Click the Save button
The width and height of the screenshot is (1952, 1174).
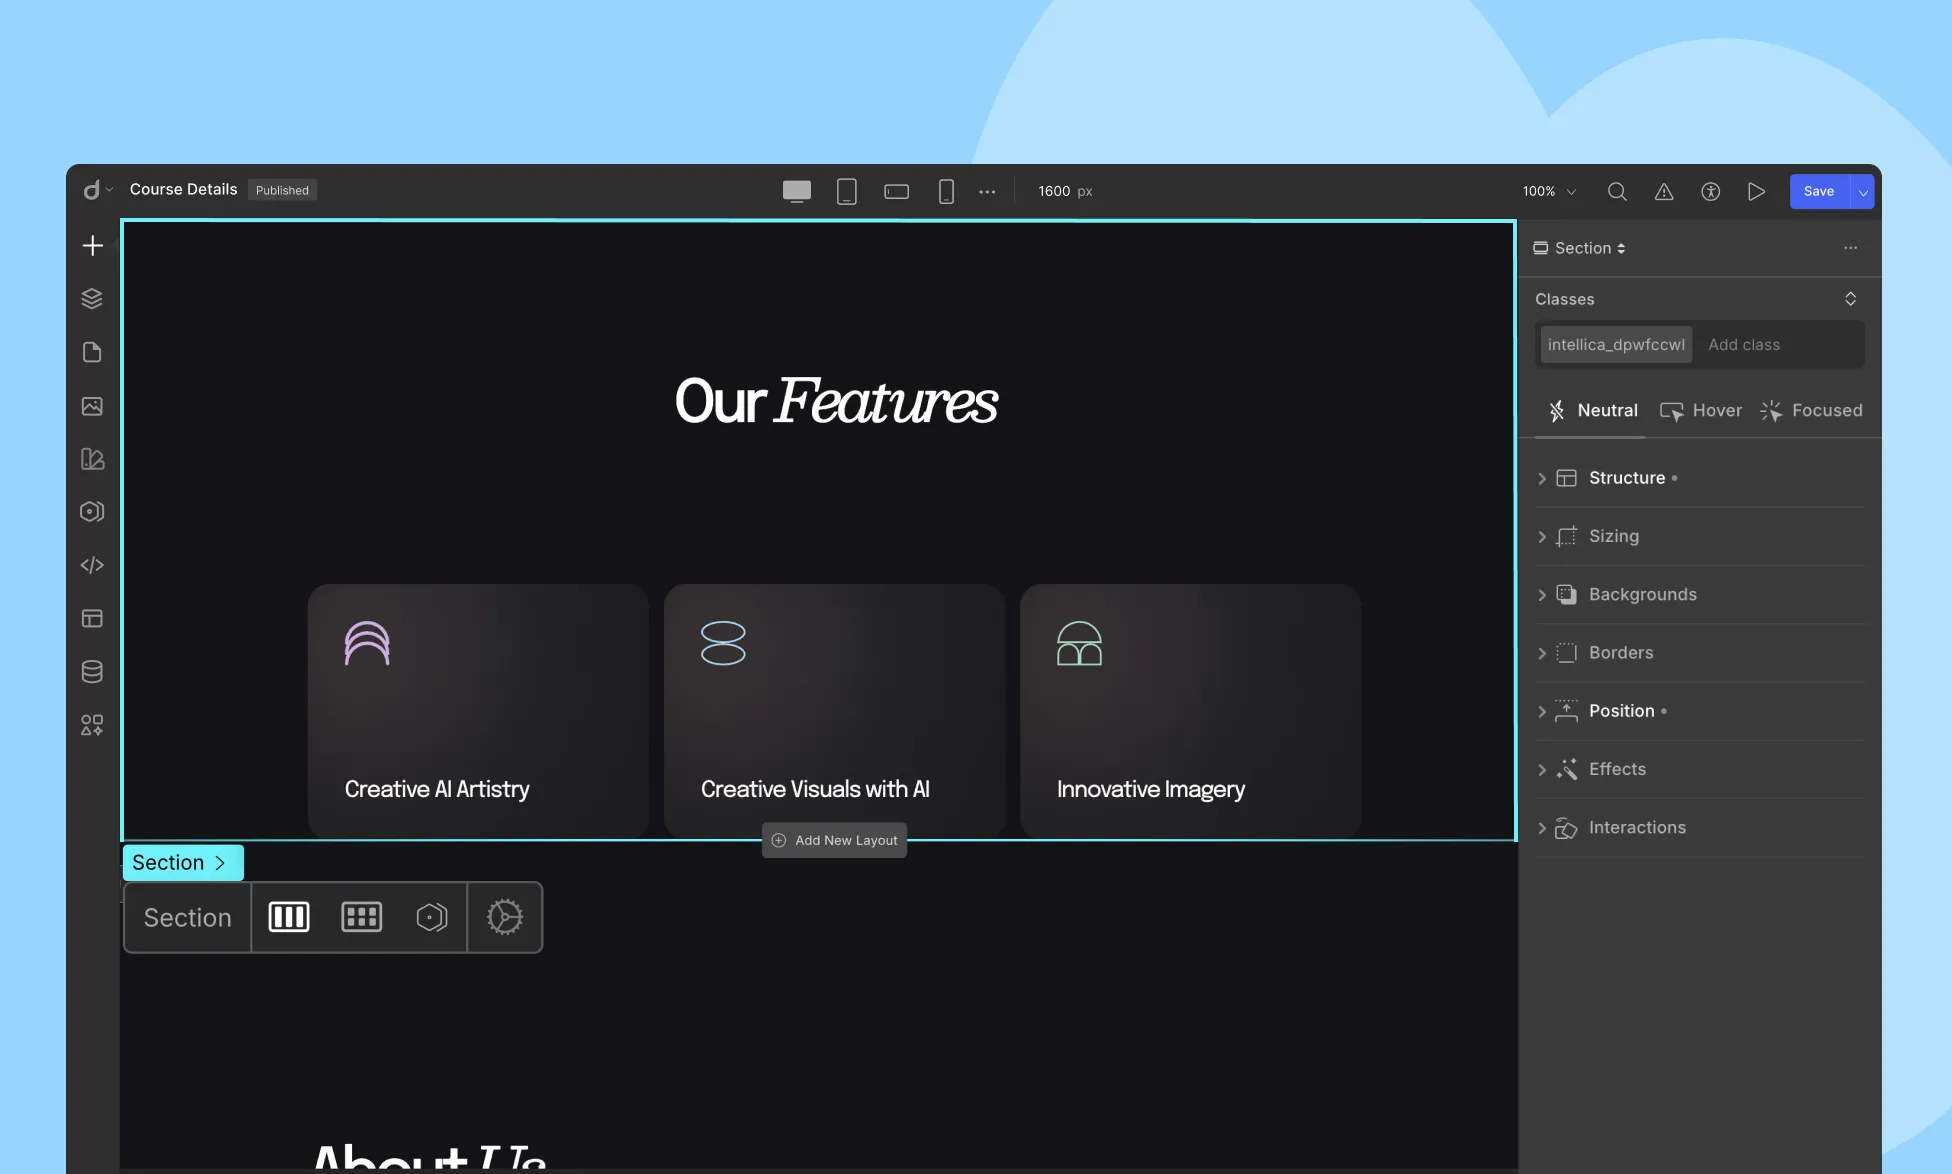pyautogui.click(x=1819, y=191)
